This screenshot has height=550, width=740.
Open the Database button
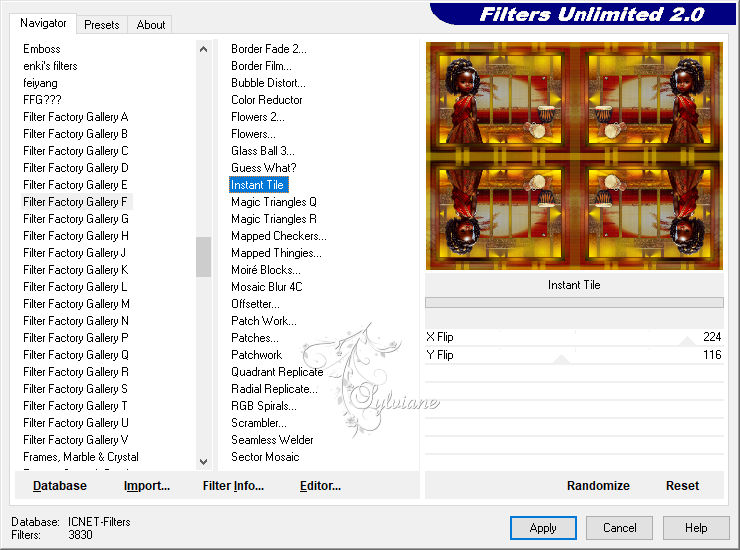(x=59, y=485)
